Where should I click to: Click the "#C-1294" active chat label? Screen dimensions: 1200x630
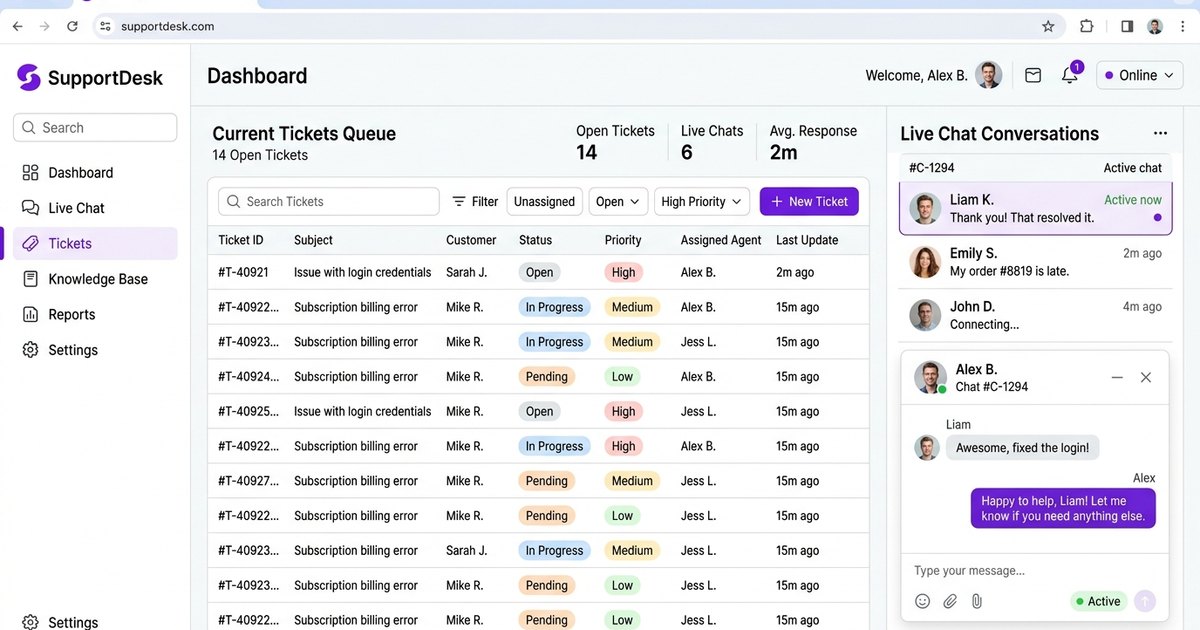click(932, 168)
